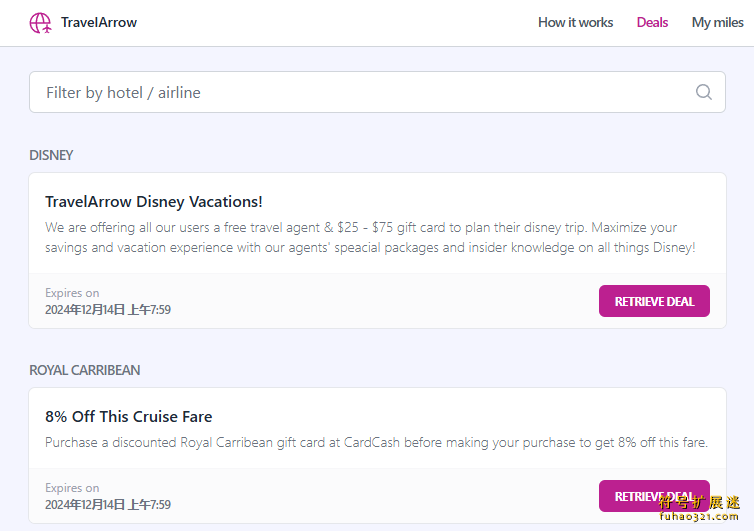Select the TravelArrow Disney Vacations! title
The image size is (754, 531).
(154, 202)
